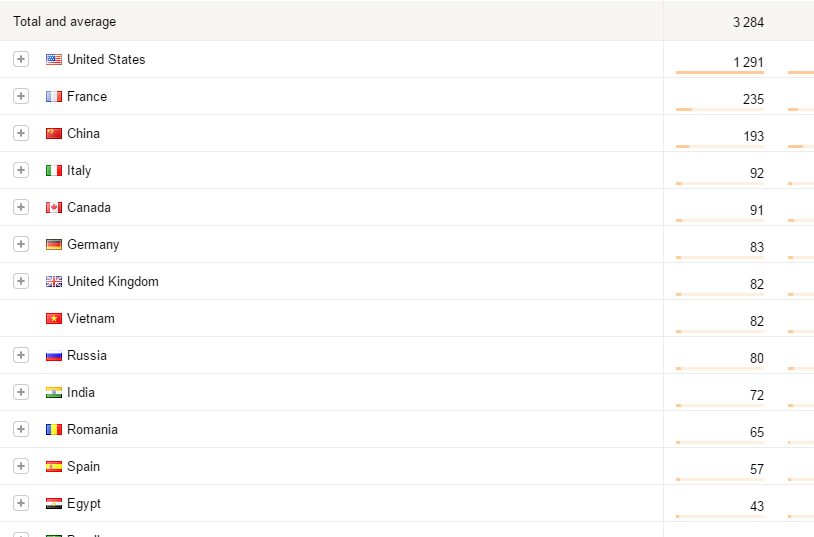Expand the Spain row
The height and width of the screenshot is (537, 814).
tap(21, 466)
